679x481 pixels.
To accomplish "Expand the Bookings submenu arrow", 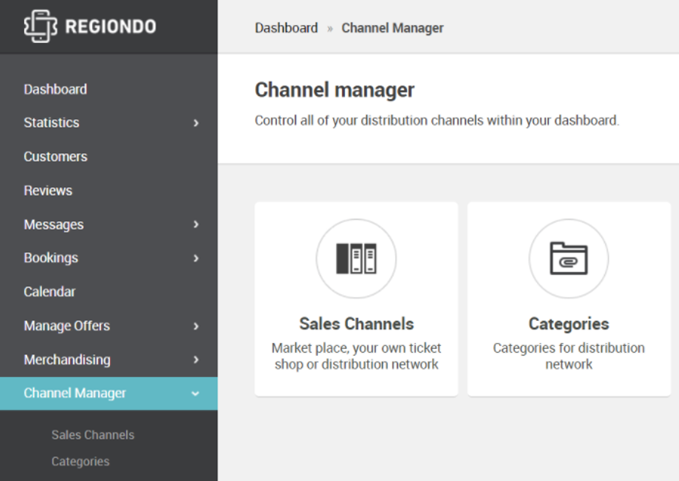I will point(196,258).
